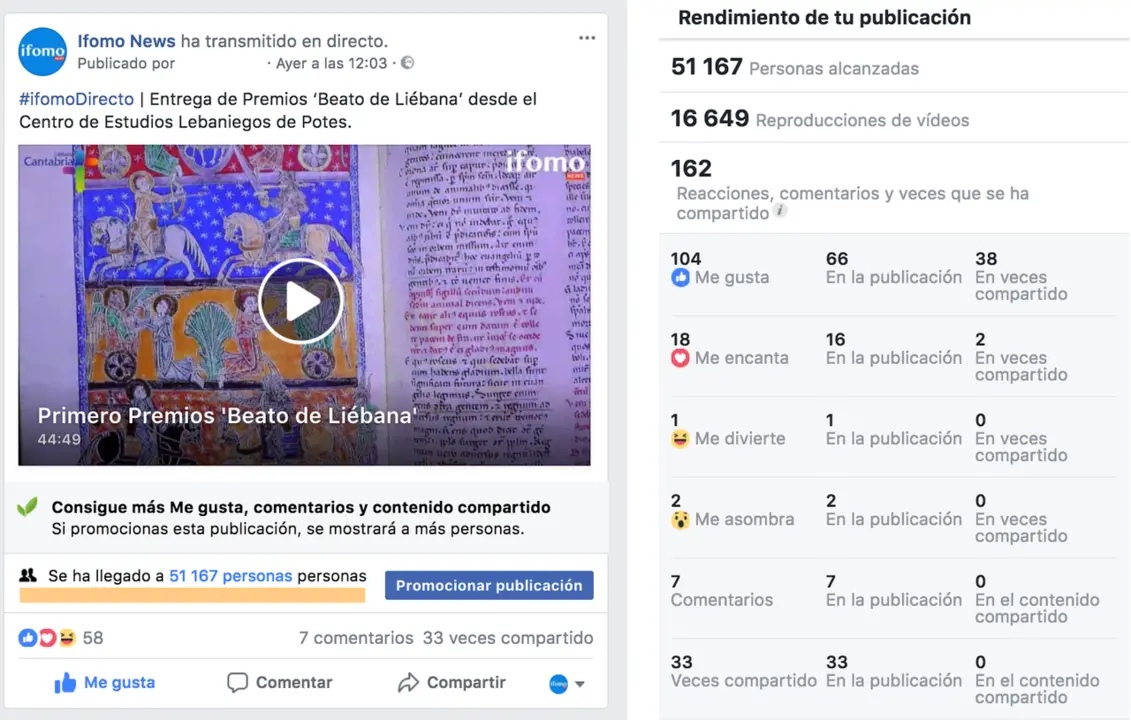The width and height of the screenshot is (1131, 720).
Task: Open the #ifomoDirecto hashtag link
Action: pos(76,99)
